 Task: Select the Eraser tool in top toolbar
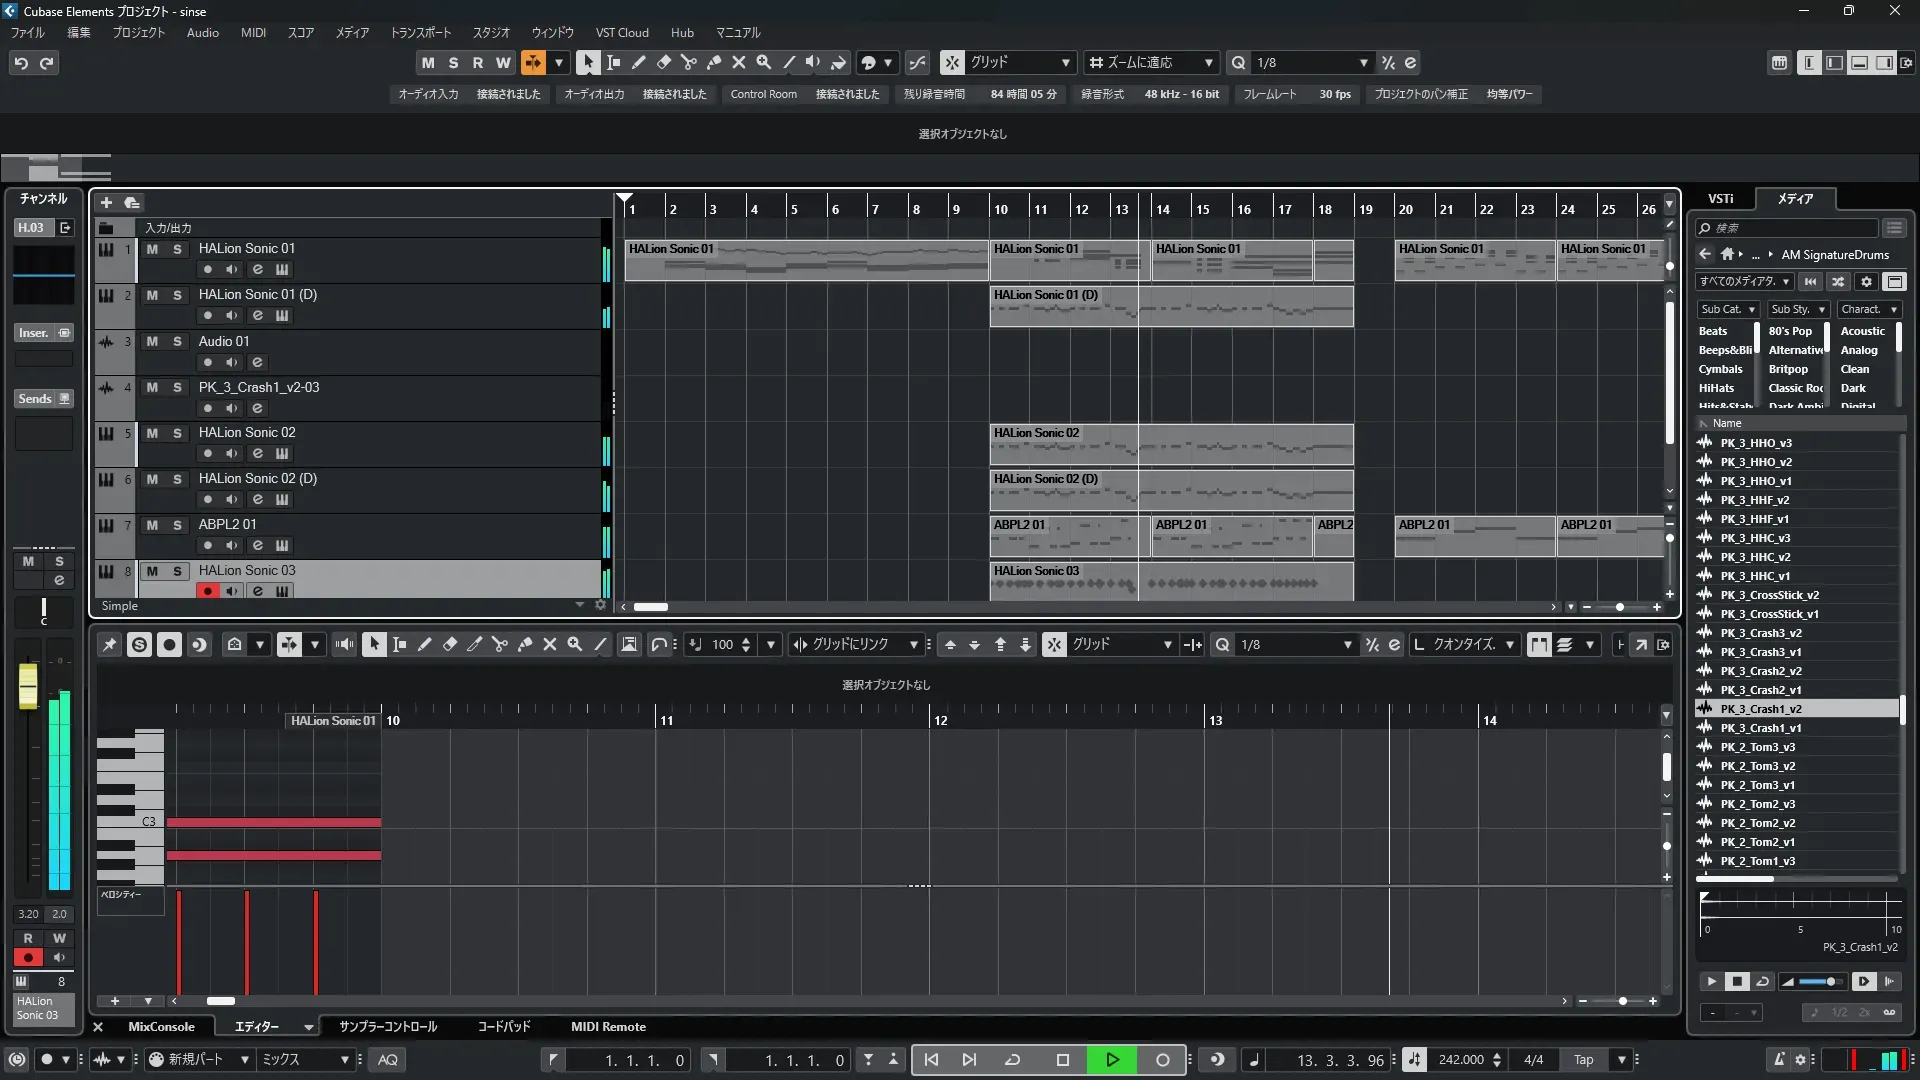(663, 62)
